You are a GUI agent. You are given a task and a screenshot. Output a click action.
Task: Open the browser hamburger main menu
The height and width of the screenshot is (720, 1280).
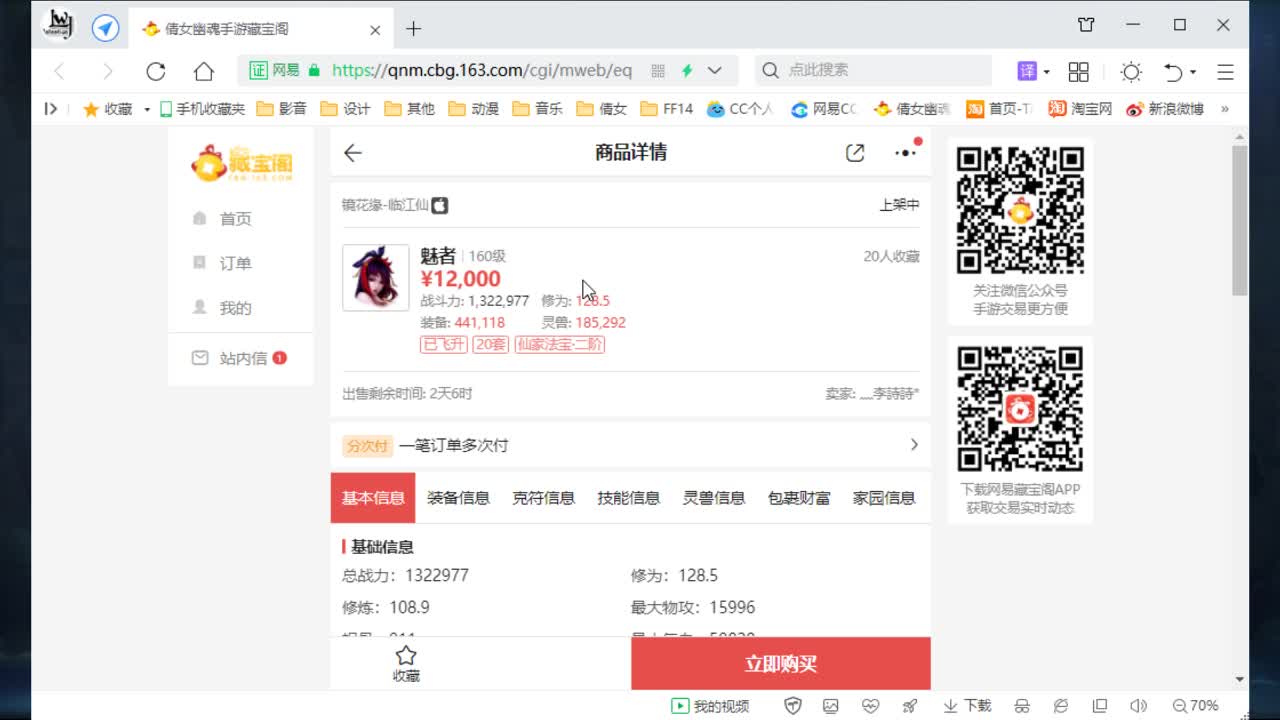pyautogui.click(x=1226, y=72)
